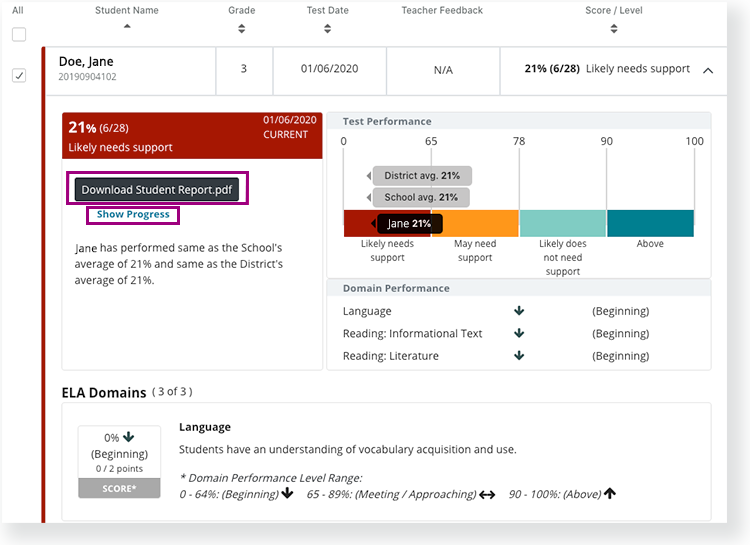Image resolution: width=750 pixels, height=545 pixels.
Task: Click the dark teal Above bar
Action: point(651,223)
